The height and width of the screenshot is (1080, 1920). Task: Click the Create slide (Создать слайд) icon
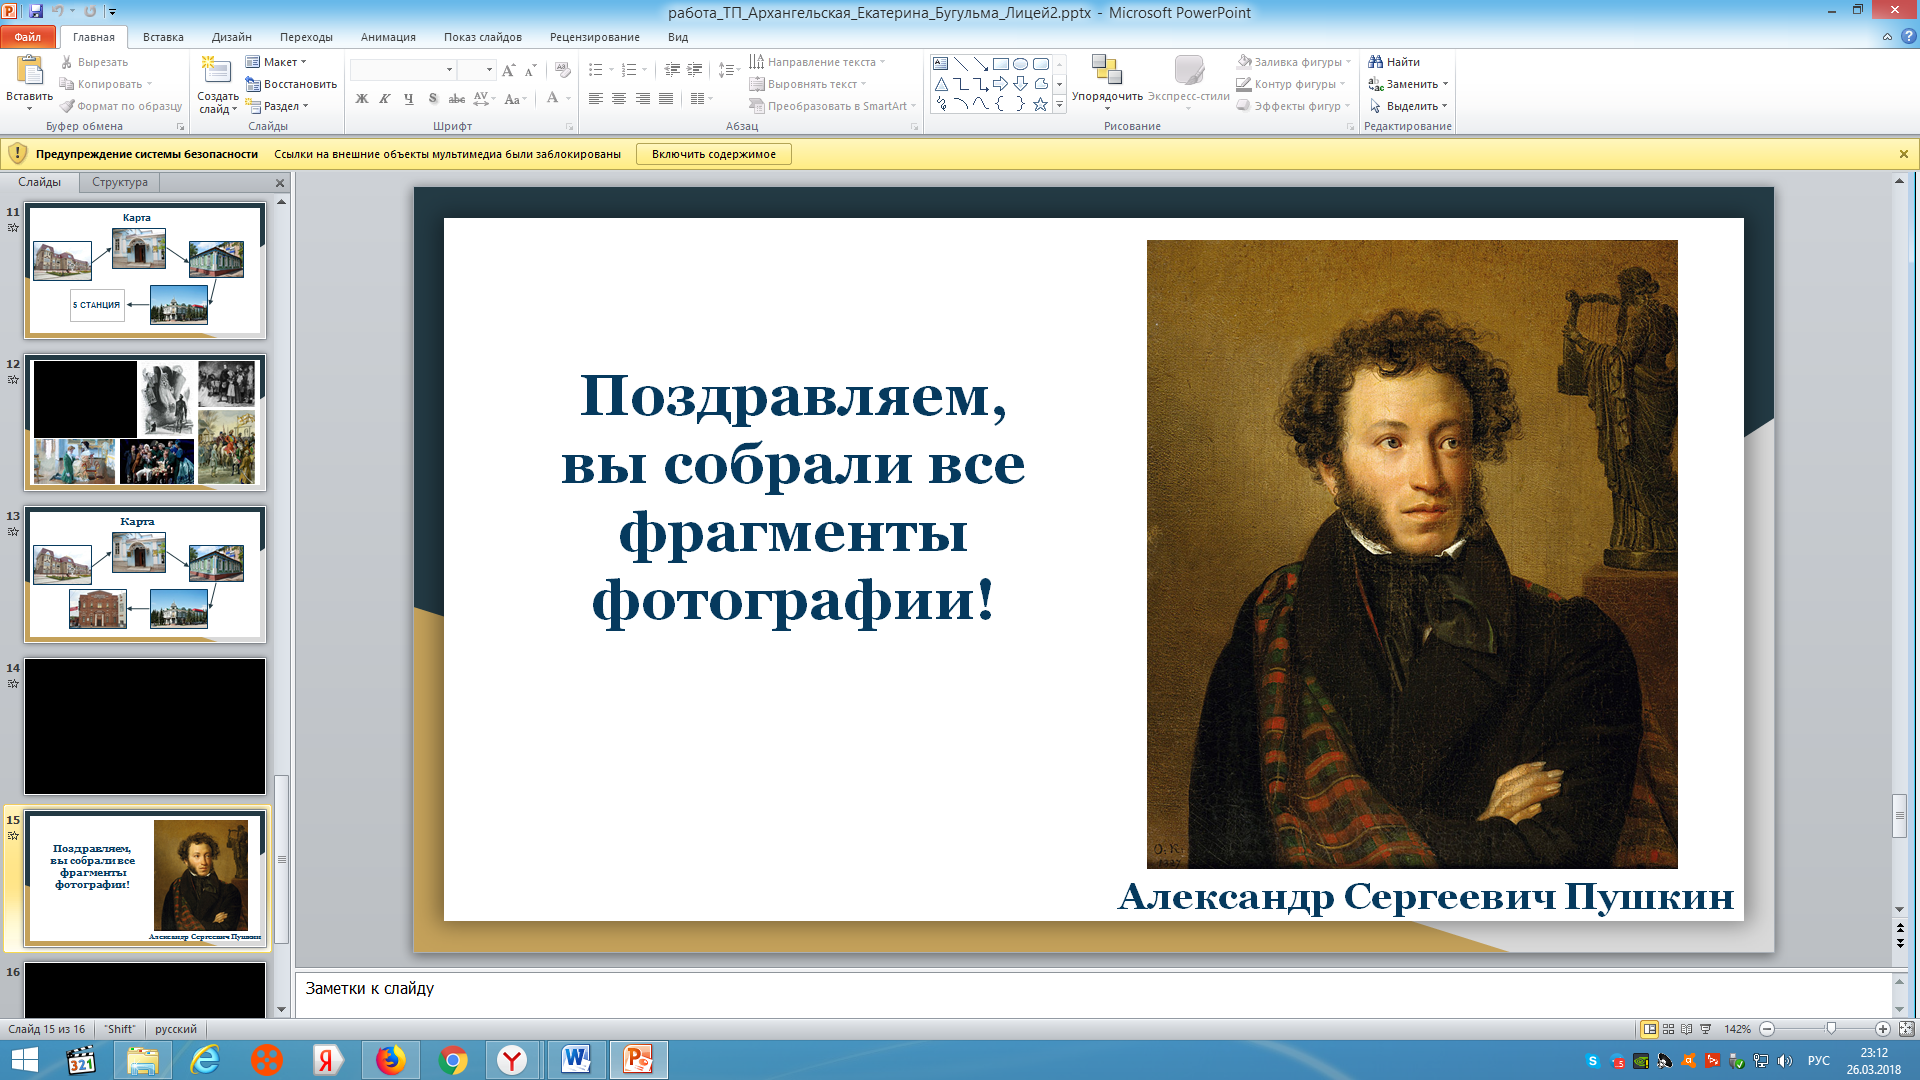pyautogui.click(x=217, y=70)
